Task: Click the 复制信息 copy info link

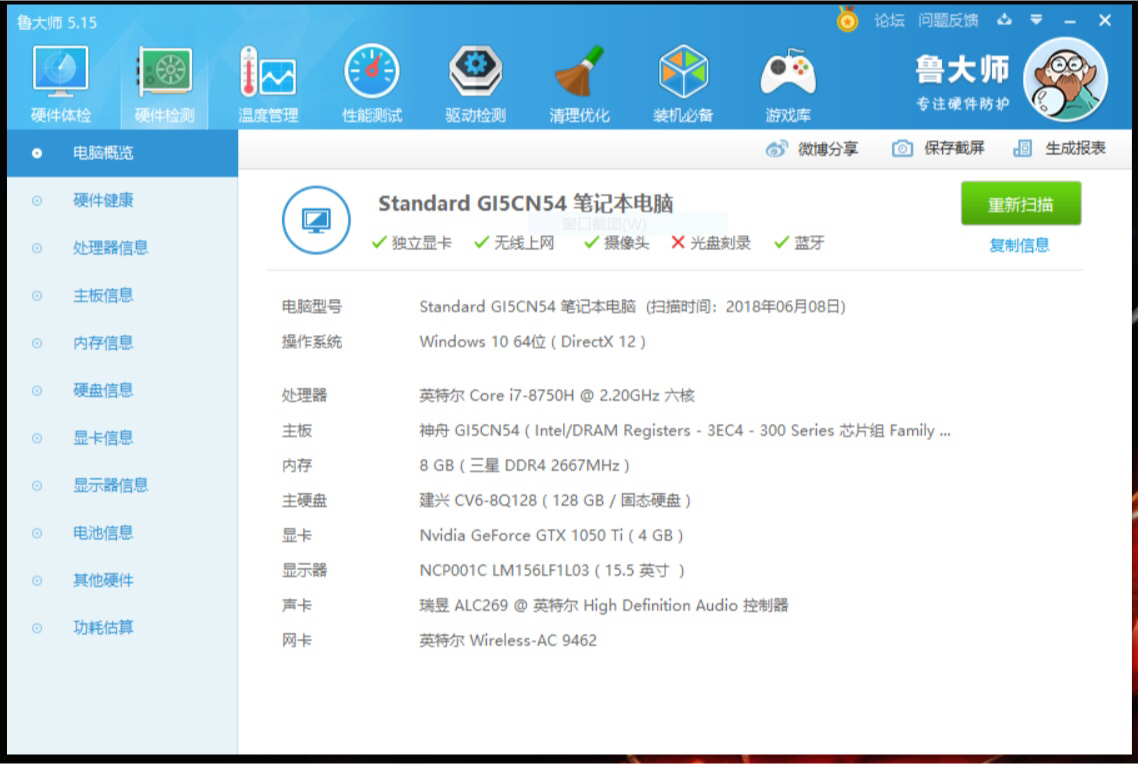Action: [x=1019, y=245]
